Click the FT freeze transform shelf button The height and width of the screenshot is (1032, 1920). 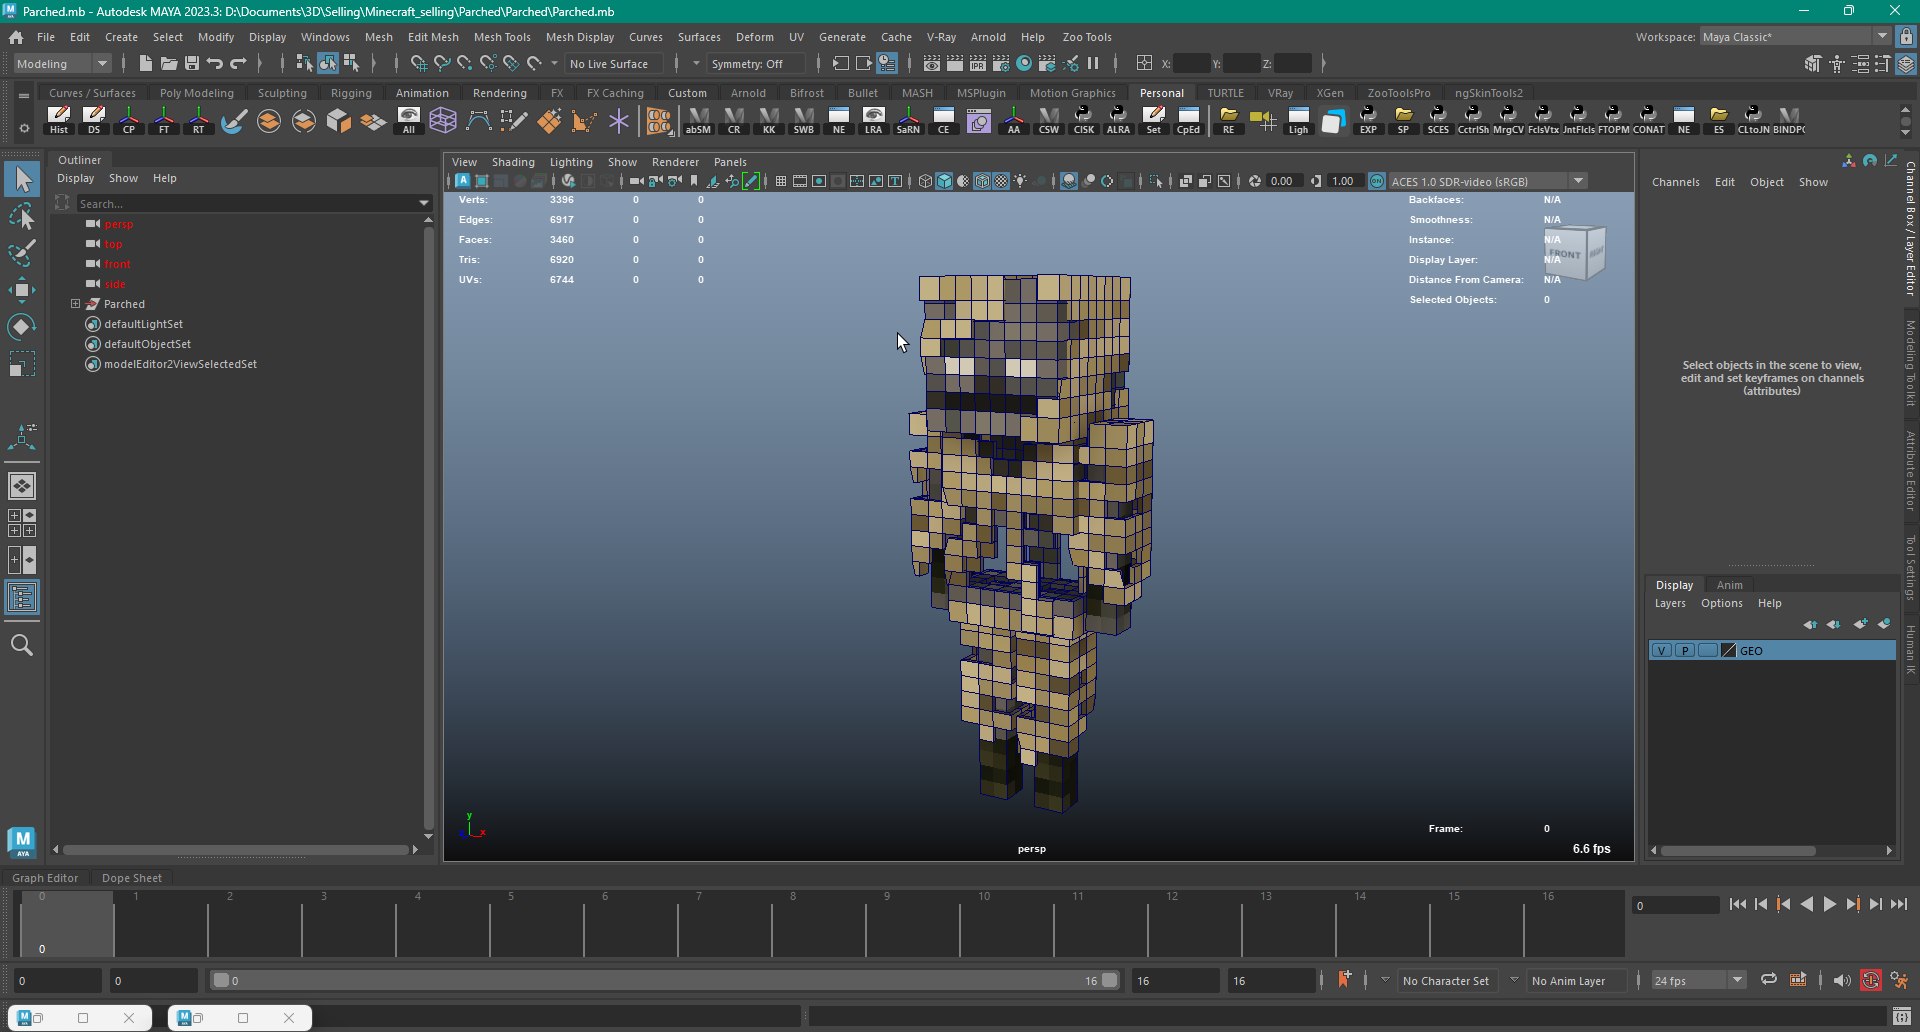click(164, 120)
